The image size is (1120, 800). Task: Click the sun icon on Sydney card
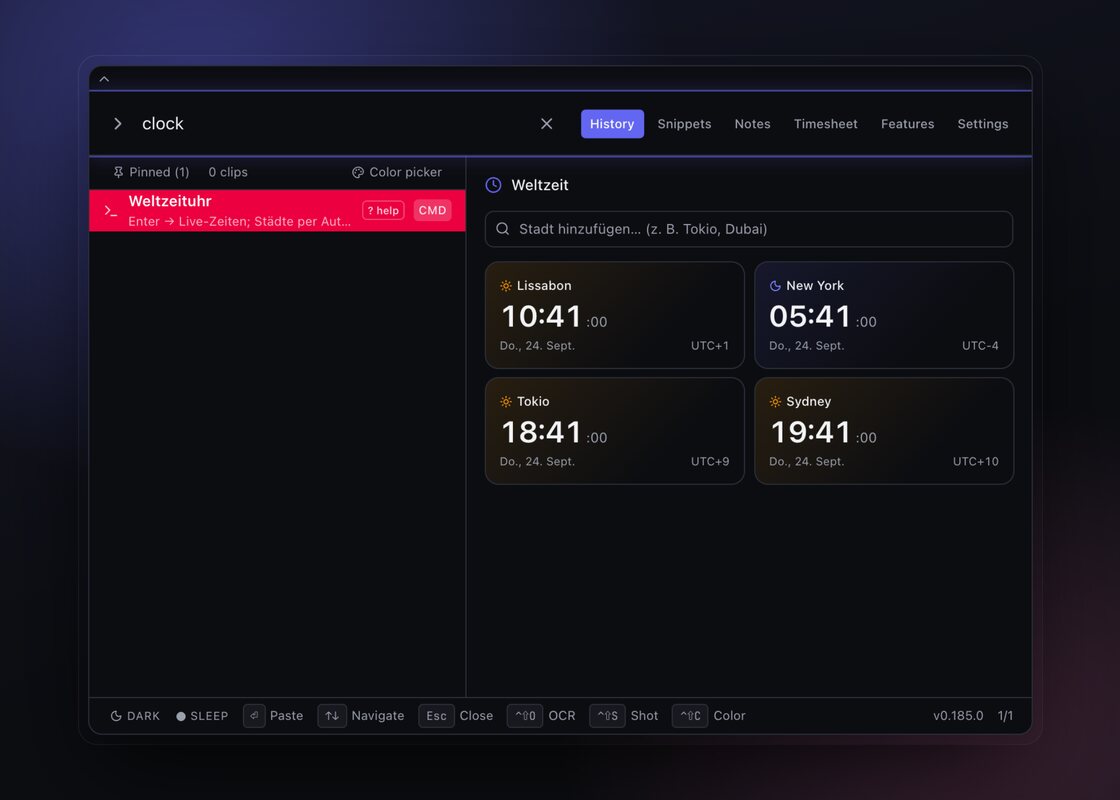pyautogui.click(x=775, y=401)
